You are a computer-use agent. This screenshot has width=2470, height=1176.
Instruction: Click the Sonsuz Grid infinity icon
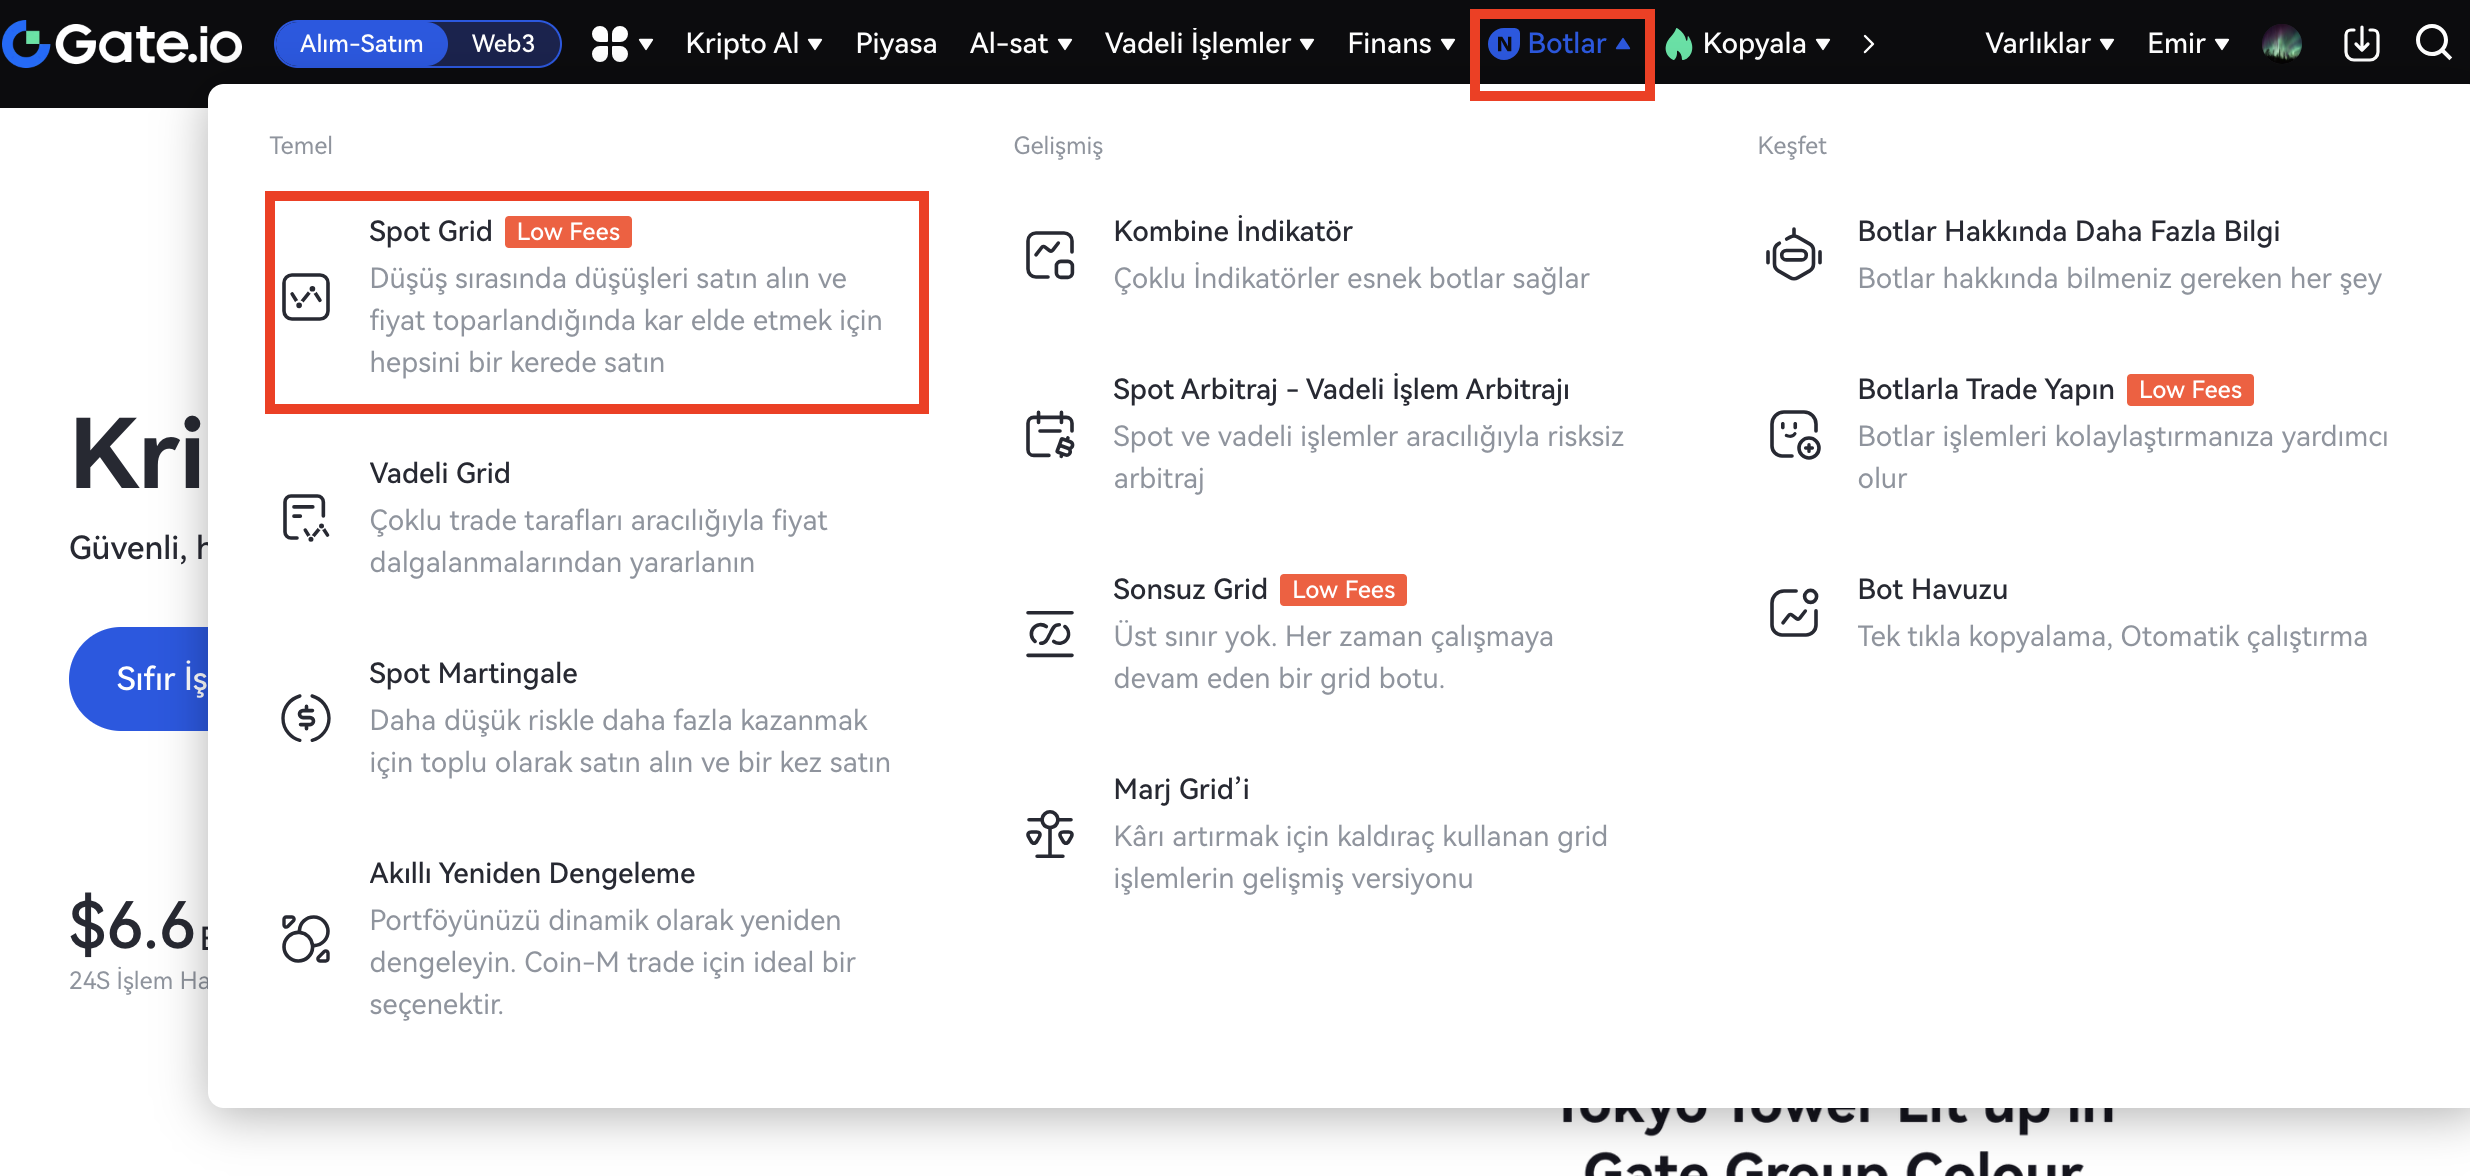coord(1050,634)
